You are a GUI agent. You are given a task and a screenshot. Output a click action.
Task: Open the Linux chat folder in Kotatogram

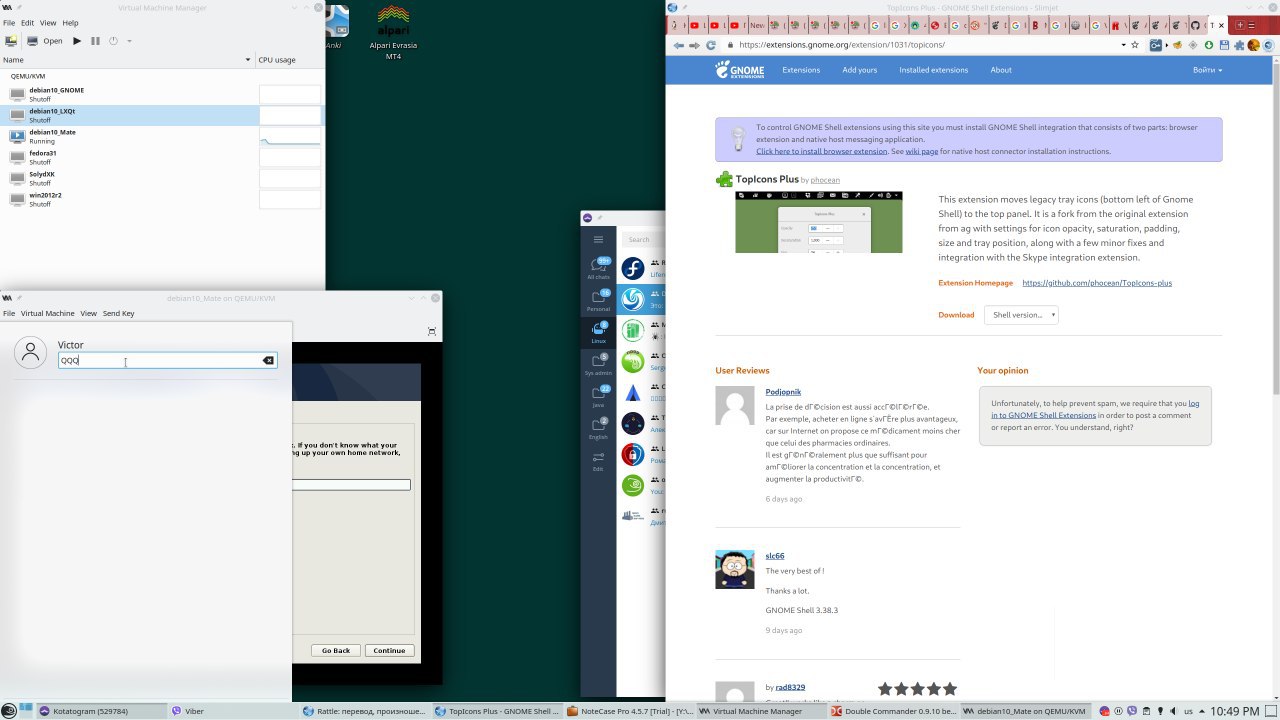click(x=598, y=332)
